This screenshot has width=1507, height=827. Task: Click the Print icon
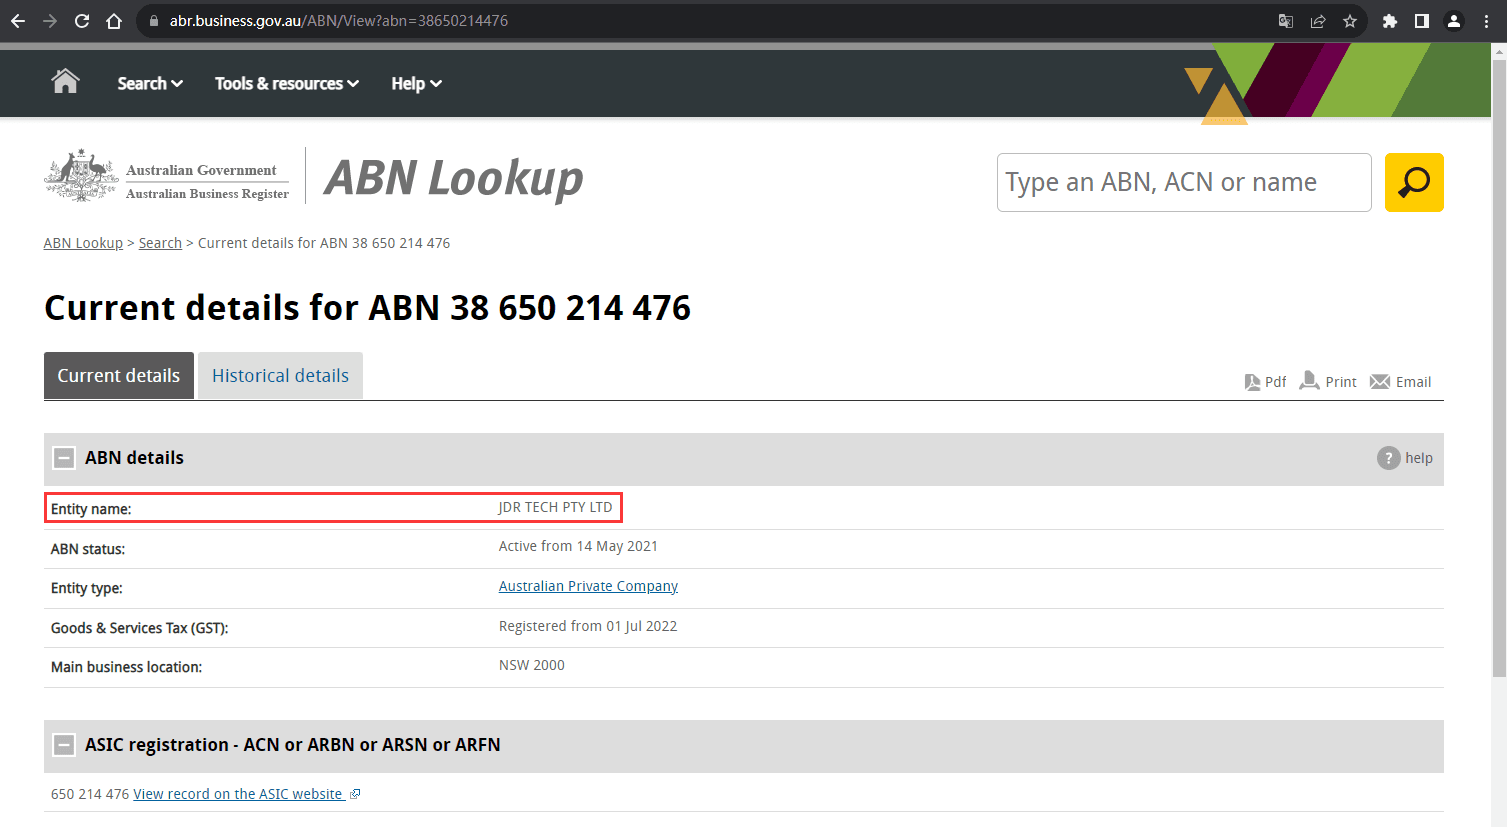click(1309, 381)
